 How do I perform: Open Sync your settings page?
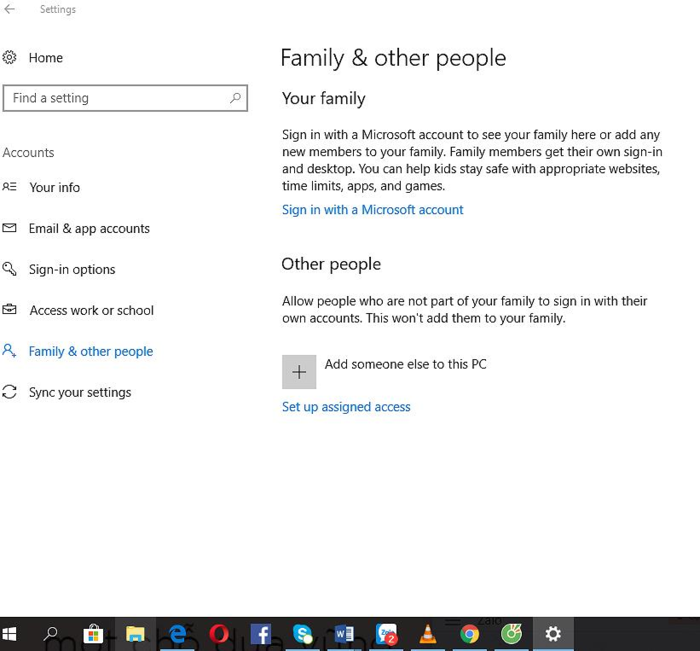point(79,392)
